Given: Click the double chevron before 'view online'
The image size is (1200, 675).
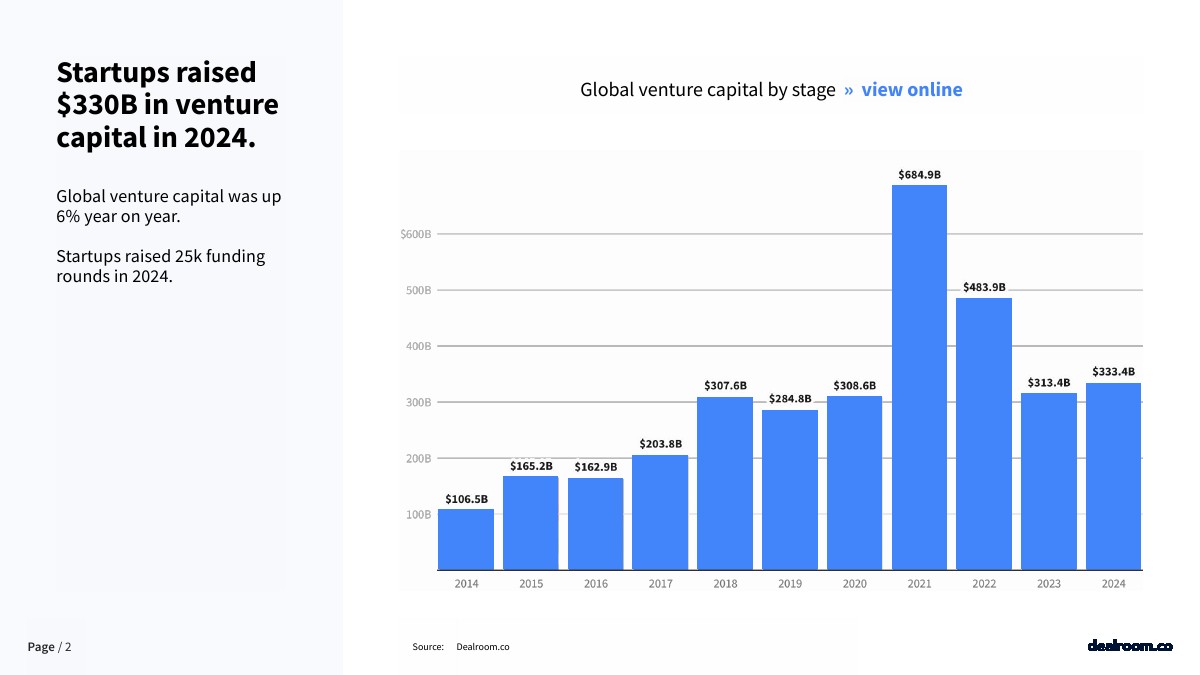Looking at the screenshot, I should tap(848, 90).
